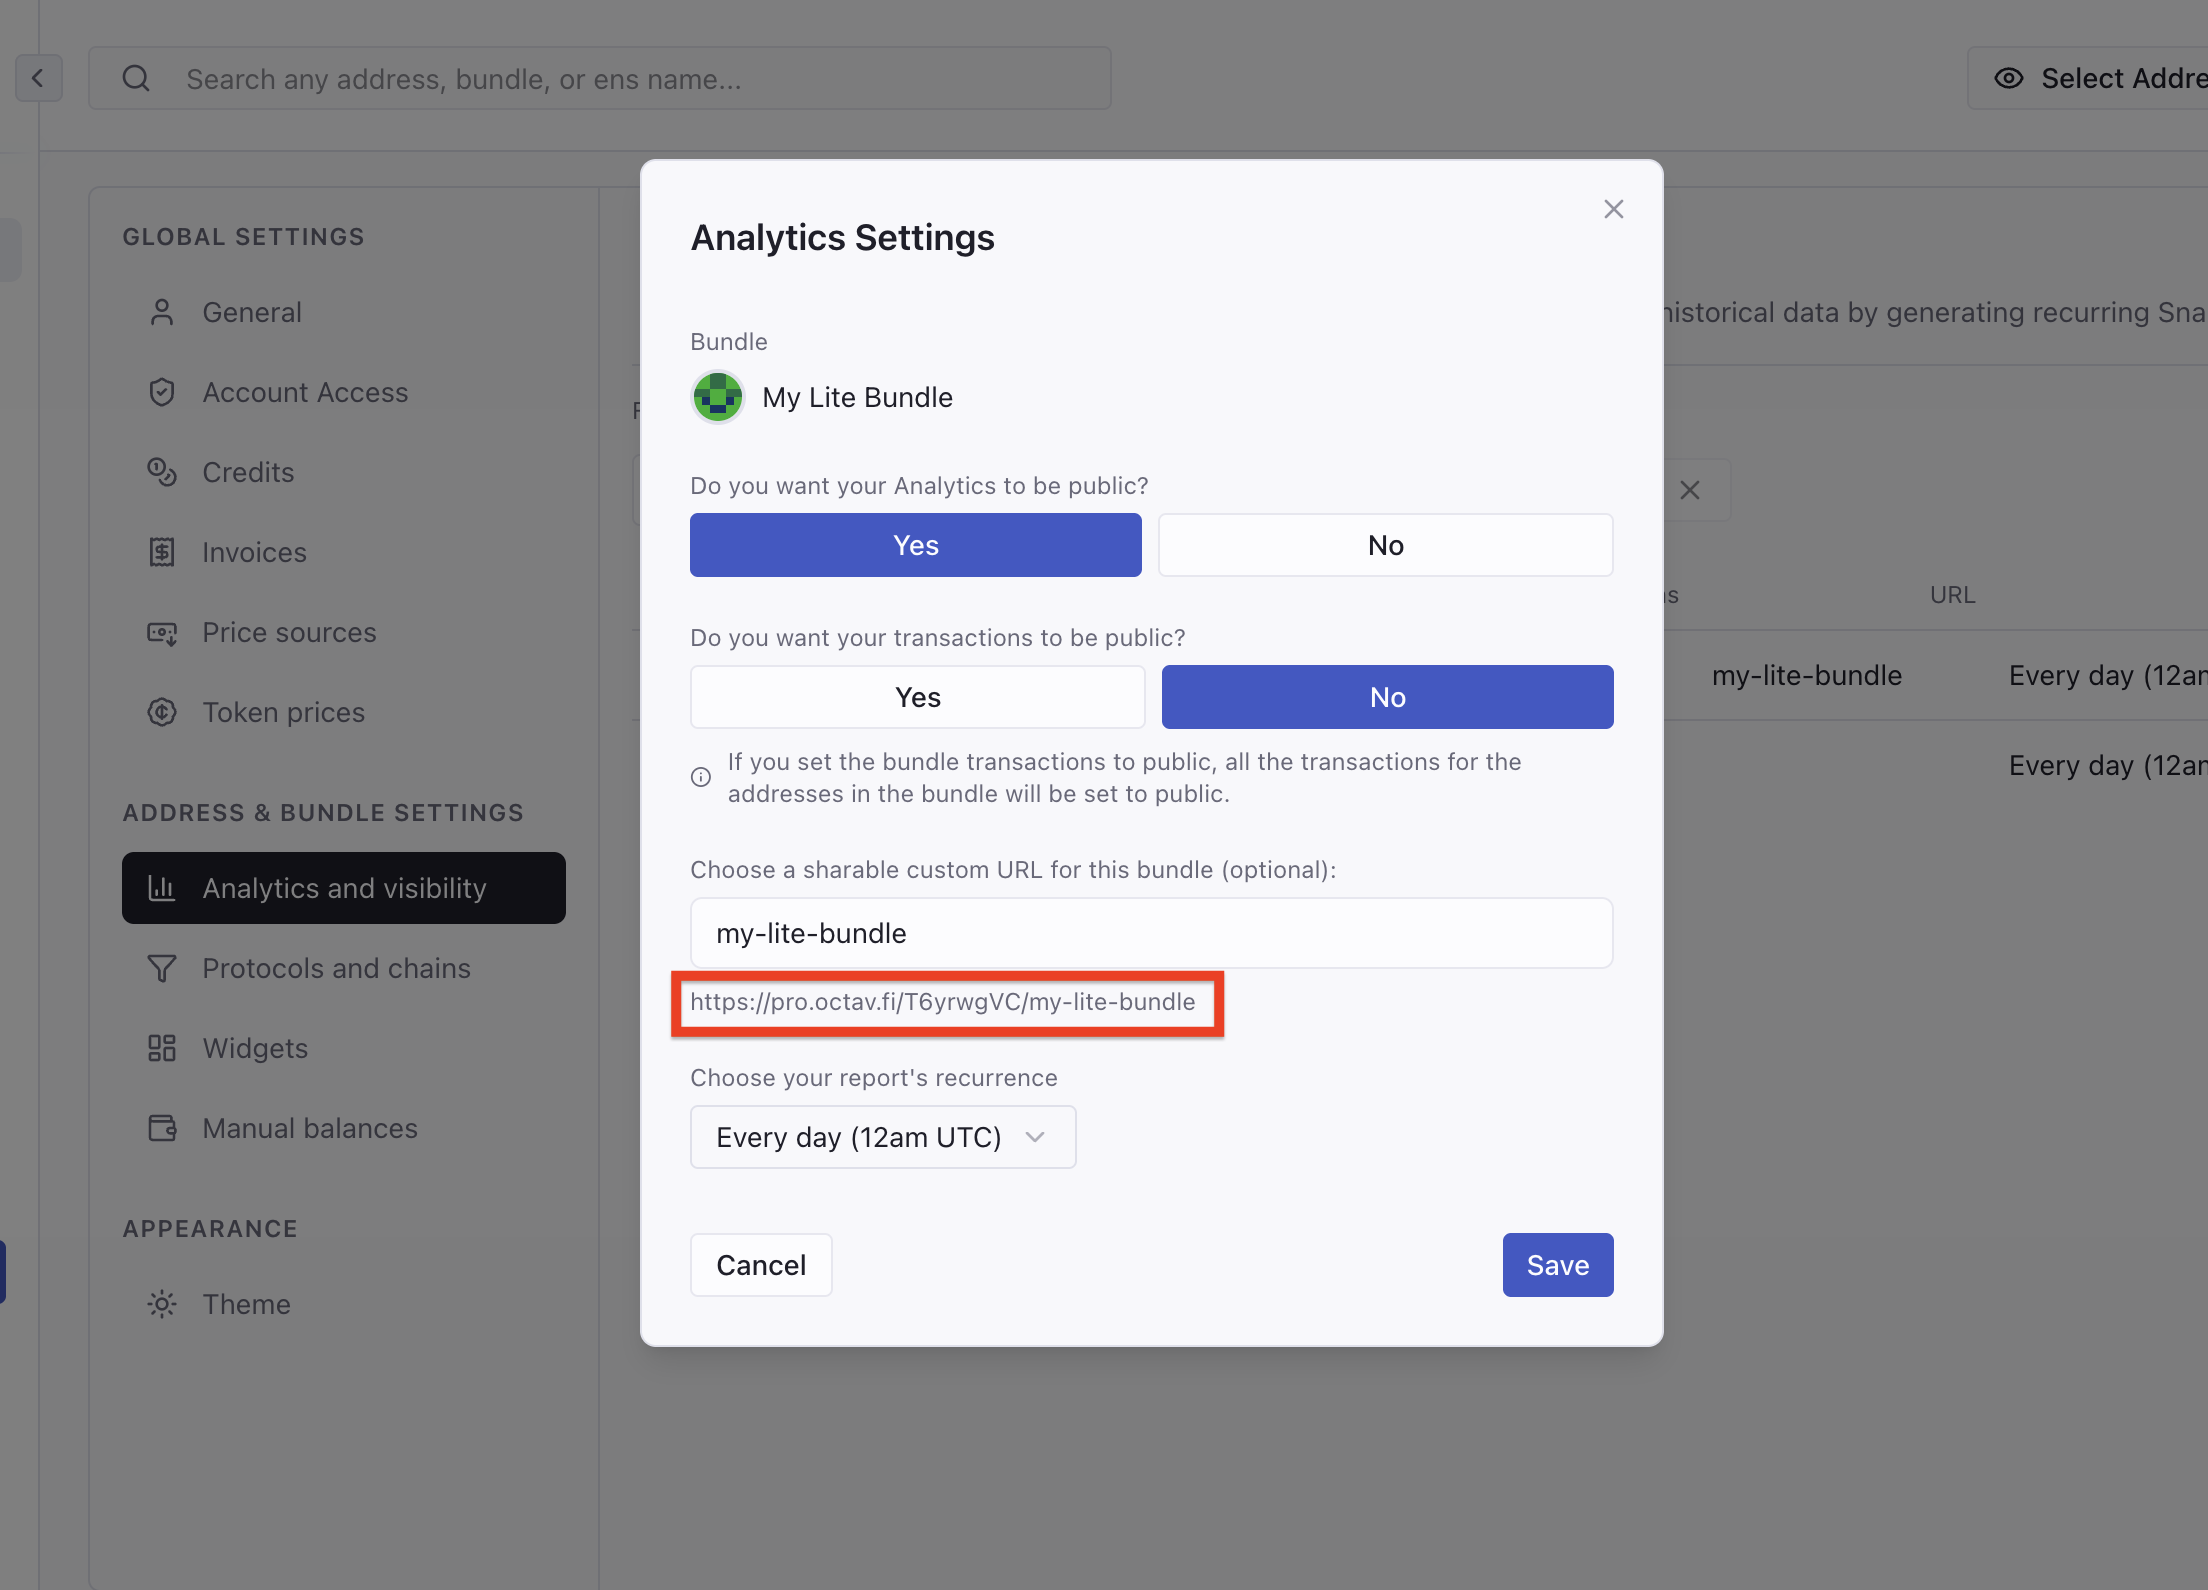
Task: Click the Price sources icon
Action: 161,632
